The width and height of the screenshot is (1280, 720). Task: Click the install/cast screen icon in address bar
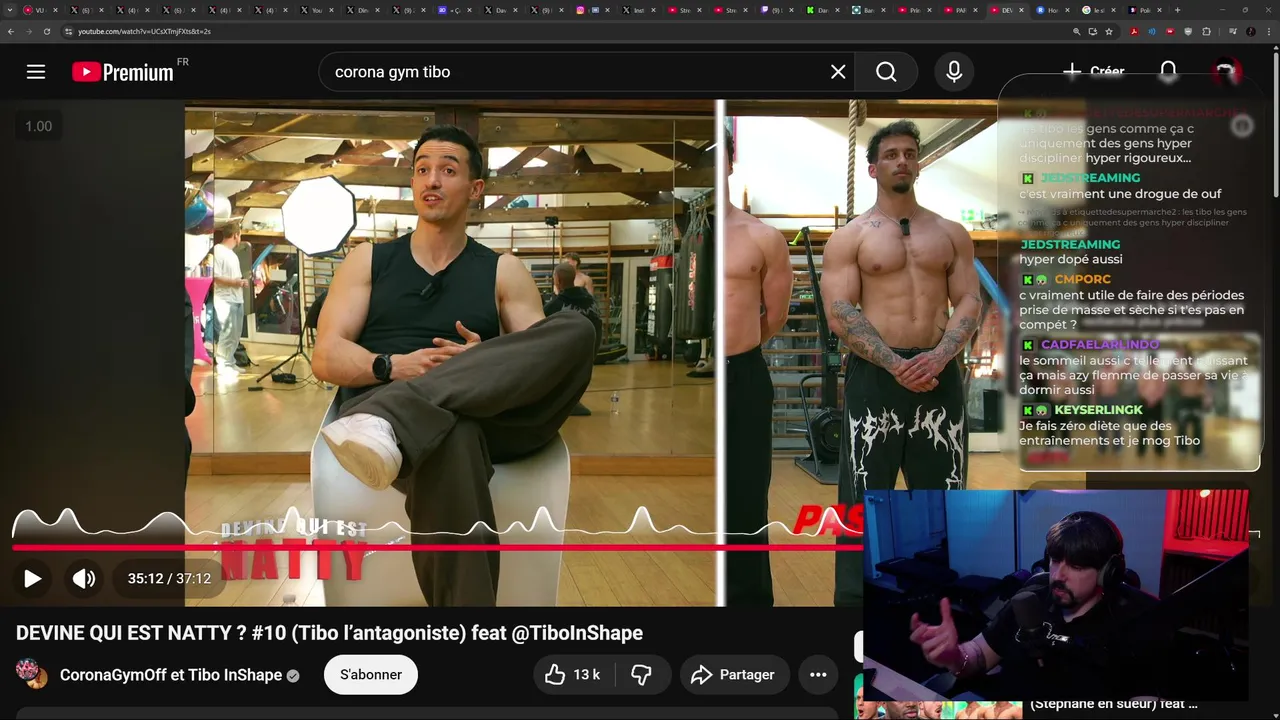(1093, 31)
